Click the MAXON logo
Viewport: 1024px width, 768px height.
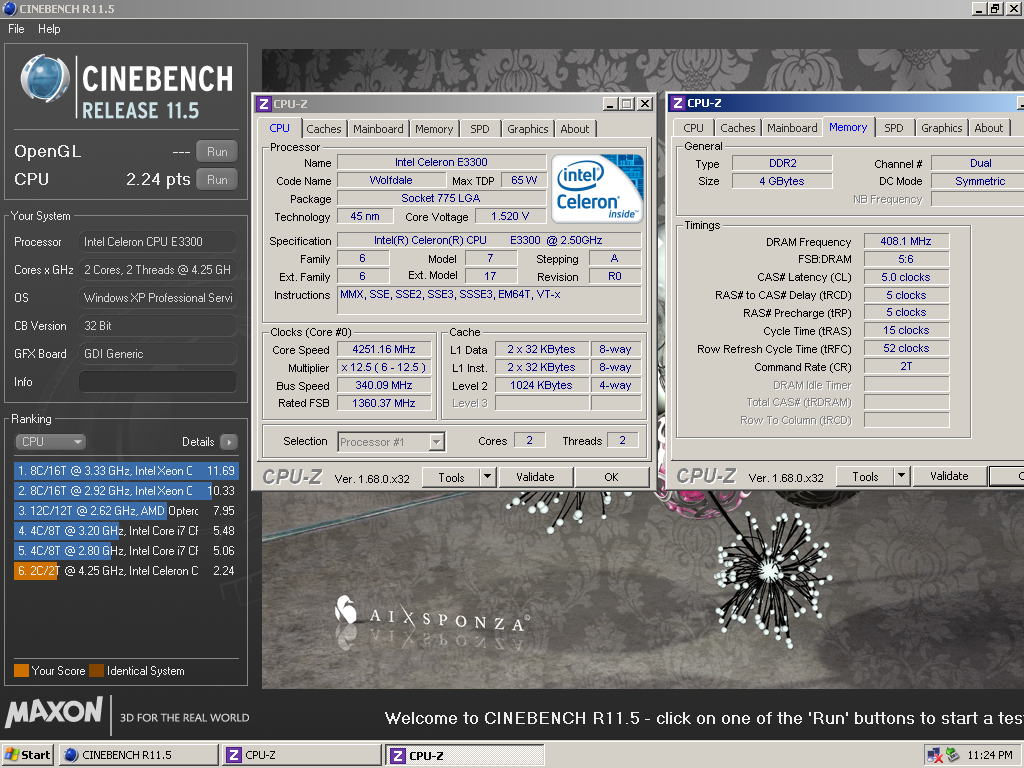point(54,712)
